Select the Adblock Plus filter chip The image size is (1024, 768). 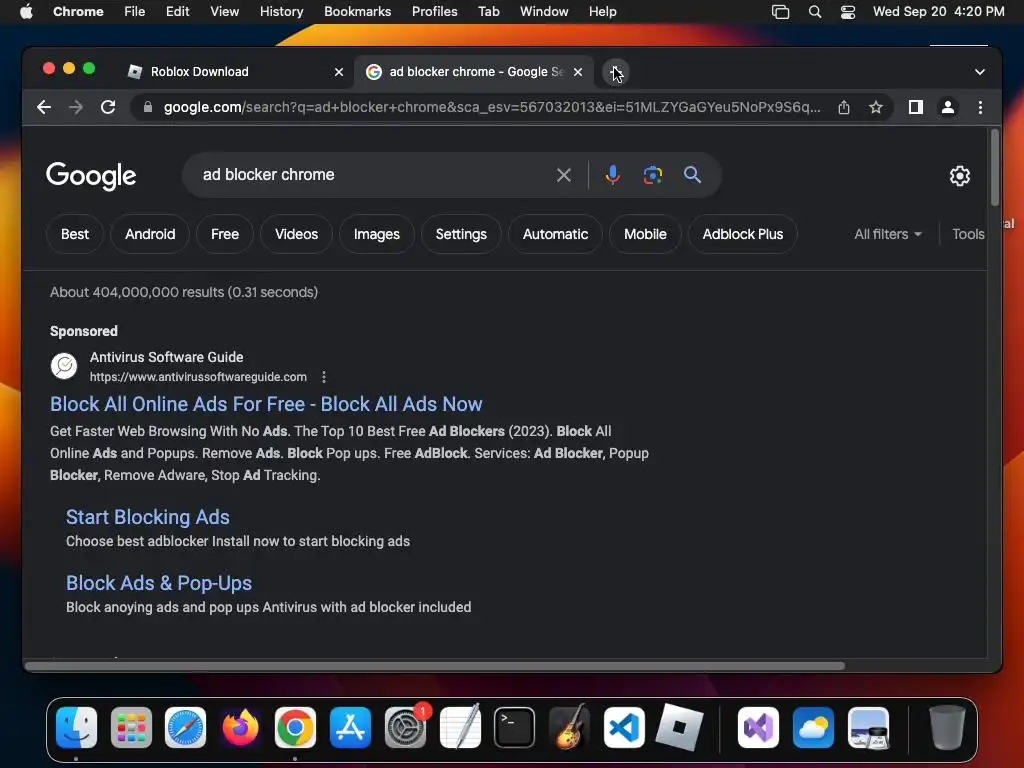click(x=743, y=234)
